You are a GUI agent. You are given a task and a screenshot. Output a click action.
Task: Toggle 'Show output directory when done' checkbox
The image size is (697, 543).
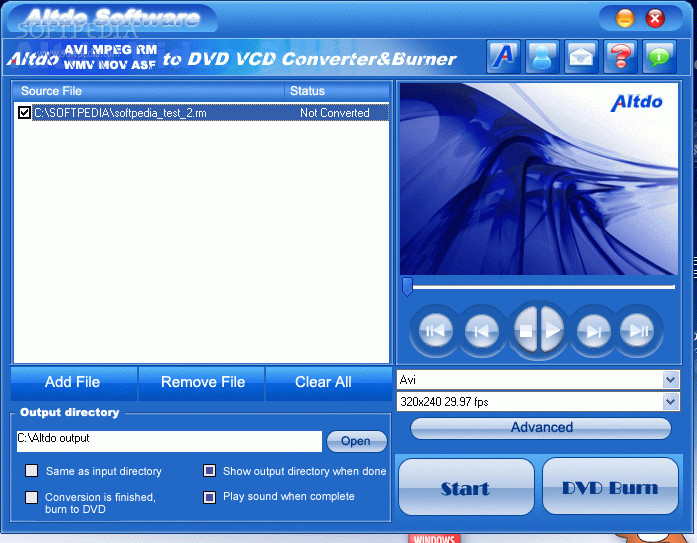(209, 471)
